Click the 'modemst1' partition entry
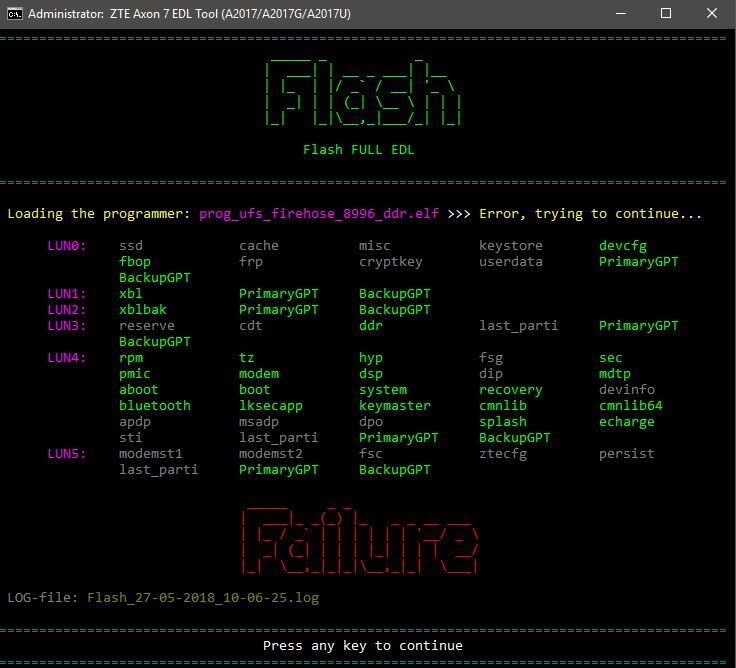The height and width of the screenshot is (668, 736). (x=151, y=454)
